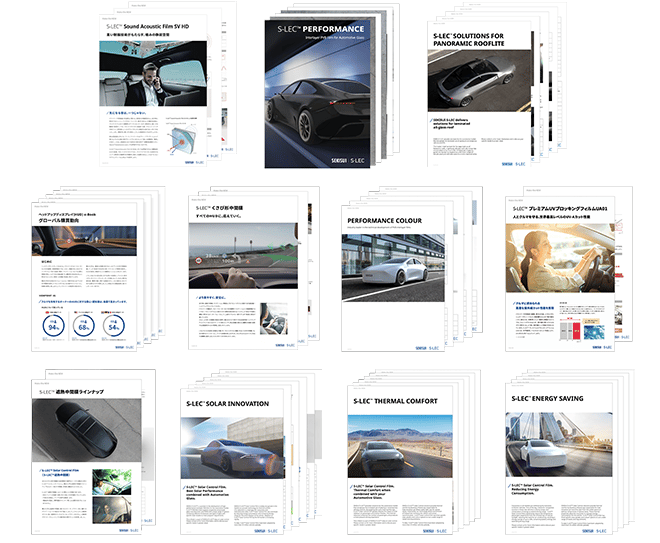Open the S-LEC Solutions for Panoramic Rooflite brochure

479,94
